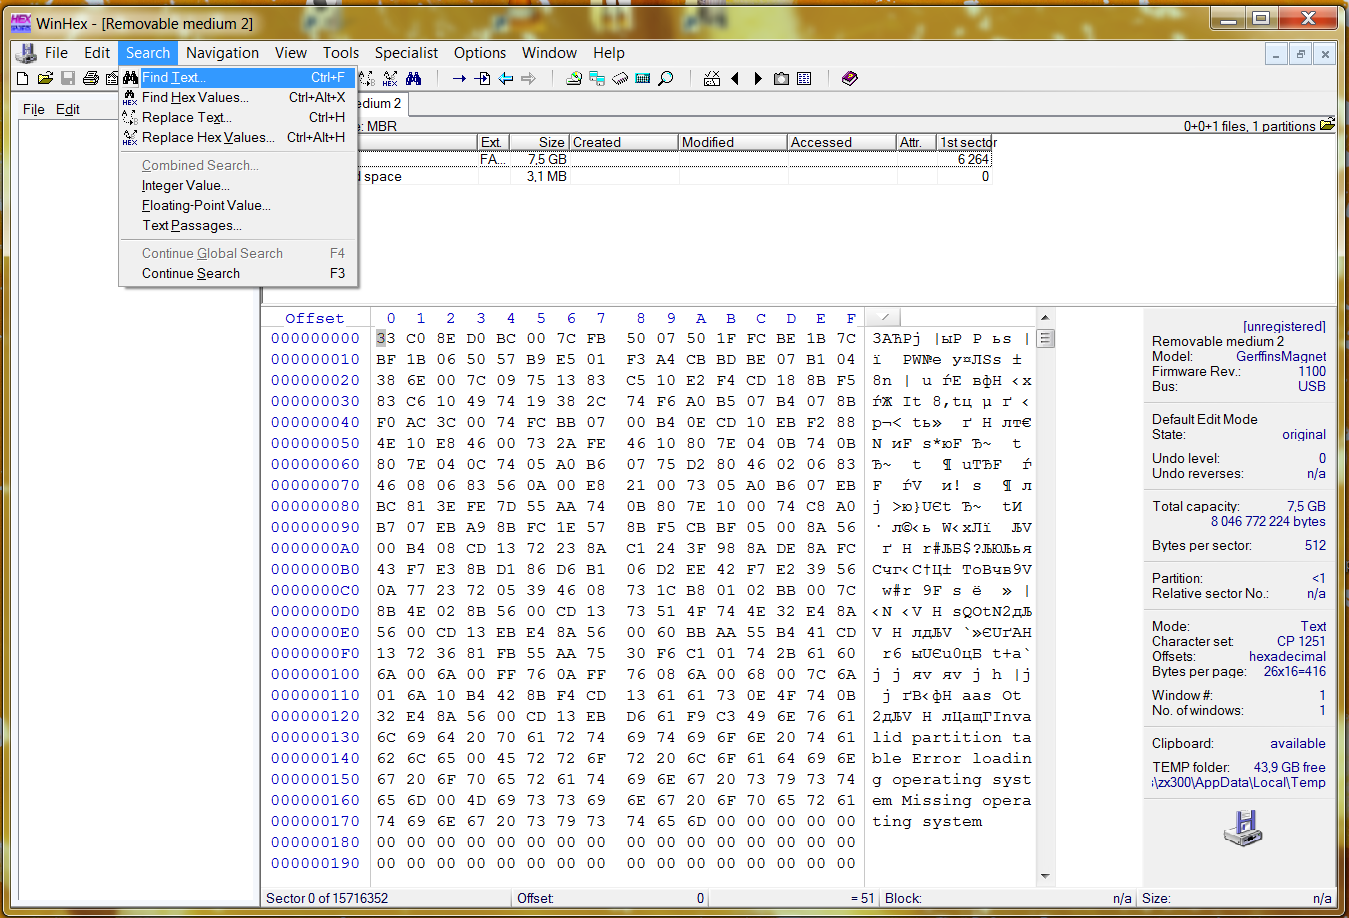
Task: Sort directory list by Modified column
Action: coord(733,142)
